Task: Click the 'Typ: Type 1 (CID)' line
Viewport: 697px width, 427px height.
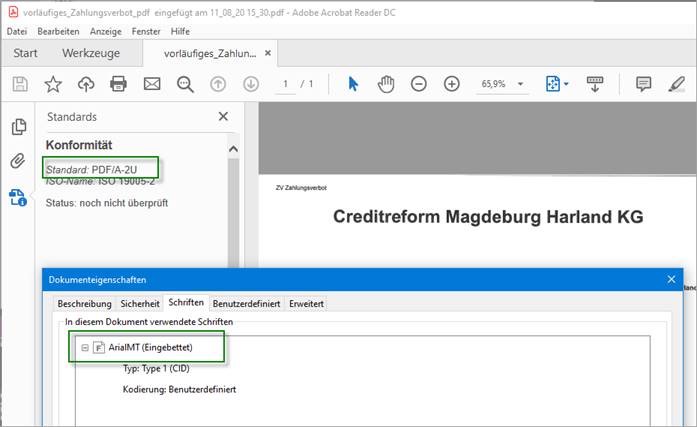Action: click(156, 368)
